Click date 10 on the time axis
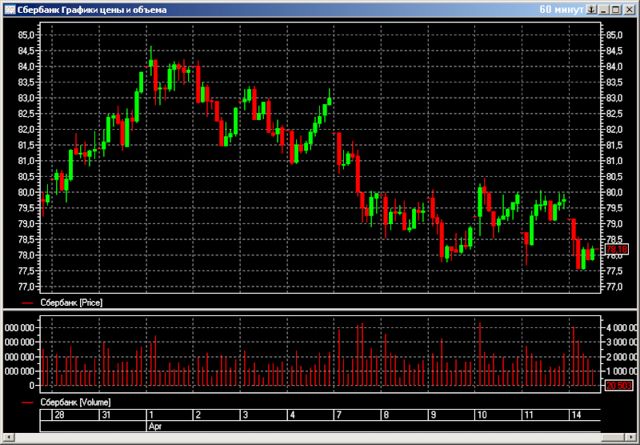The height and width of the screenshot is (445, 640). pyautogui.click(x=481, y=414)
